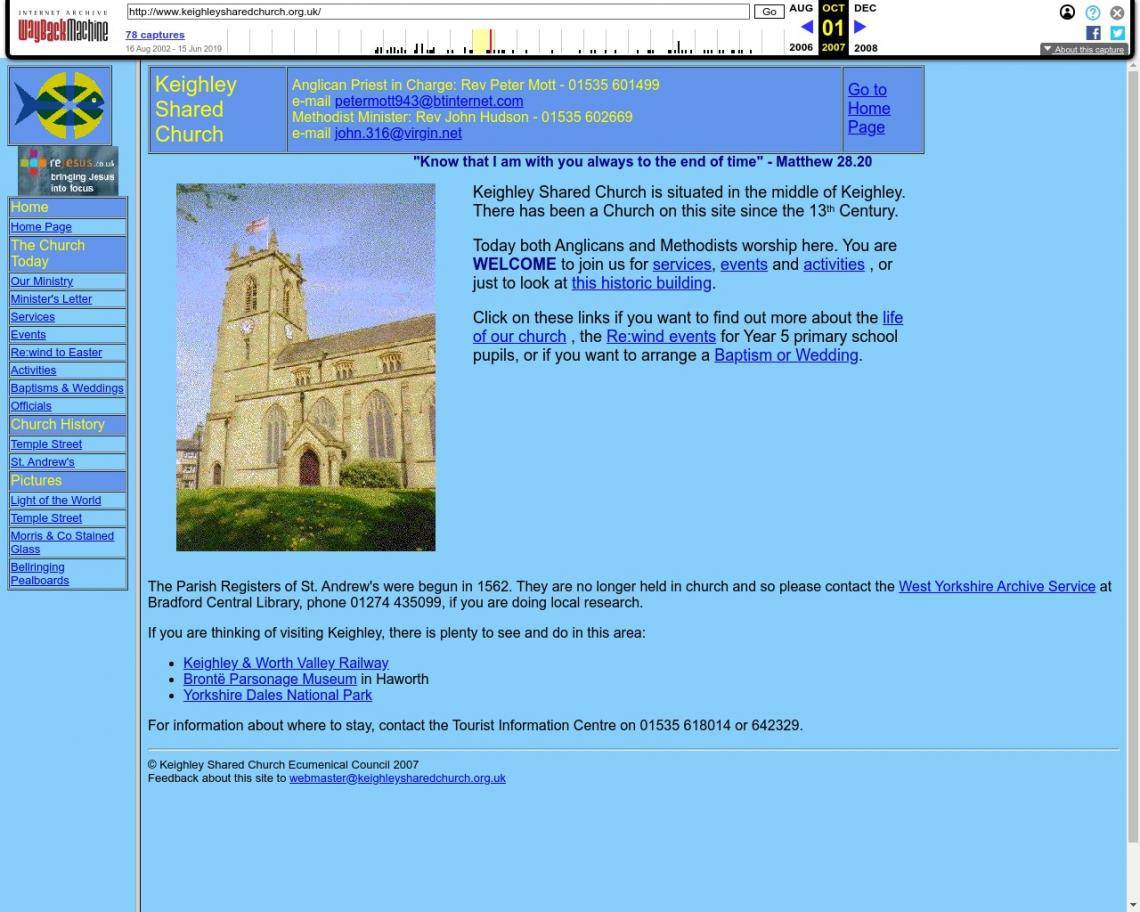Click the Wayback URL input field
The height and width of the screenshot is (912, 1140).
(x=438, y=12)
